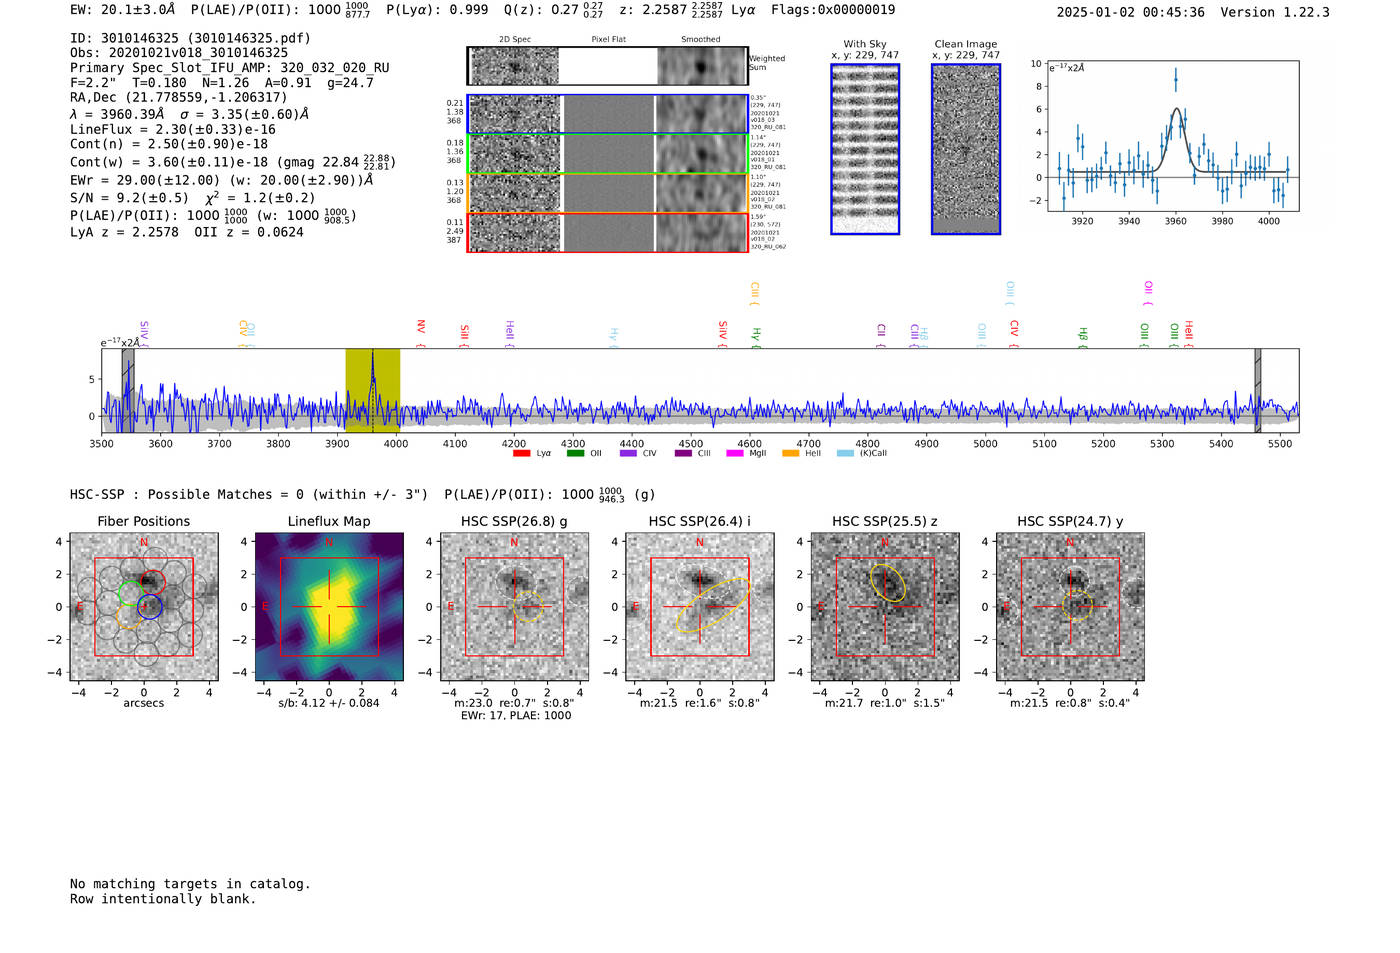
Task: Click the Weighted Sum 2D spectrum row
Action: point(607,66)
